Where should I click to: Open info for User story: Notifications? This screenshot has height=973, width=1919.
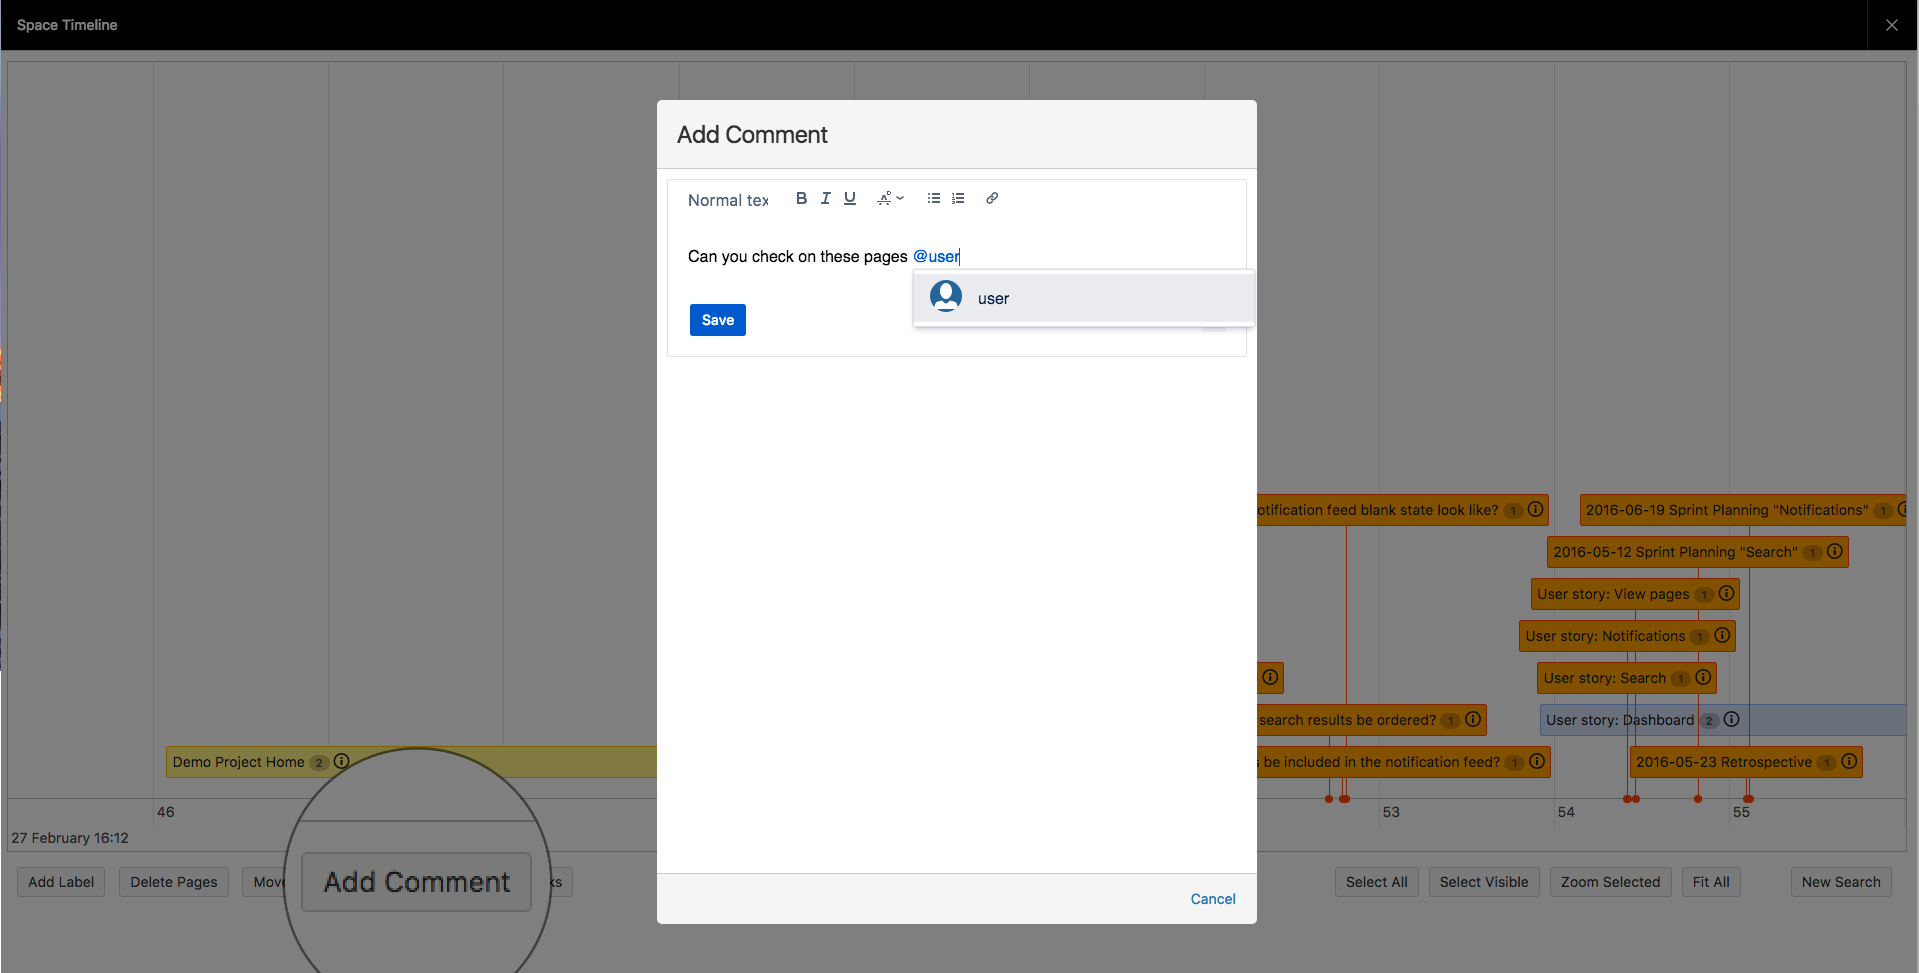pyautogui.click(x=1722, y=635)
